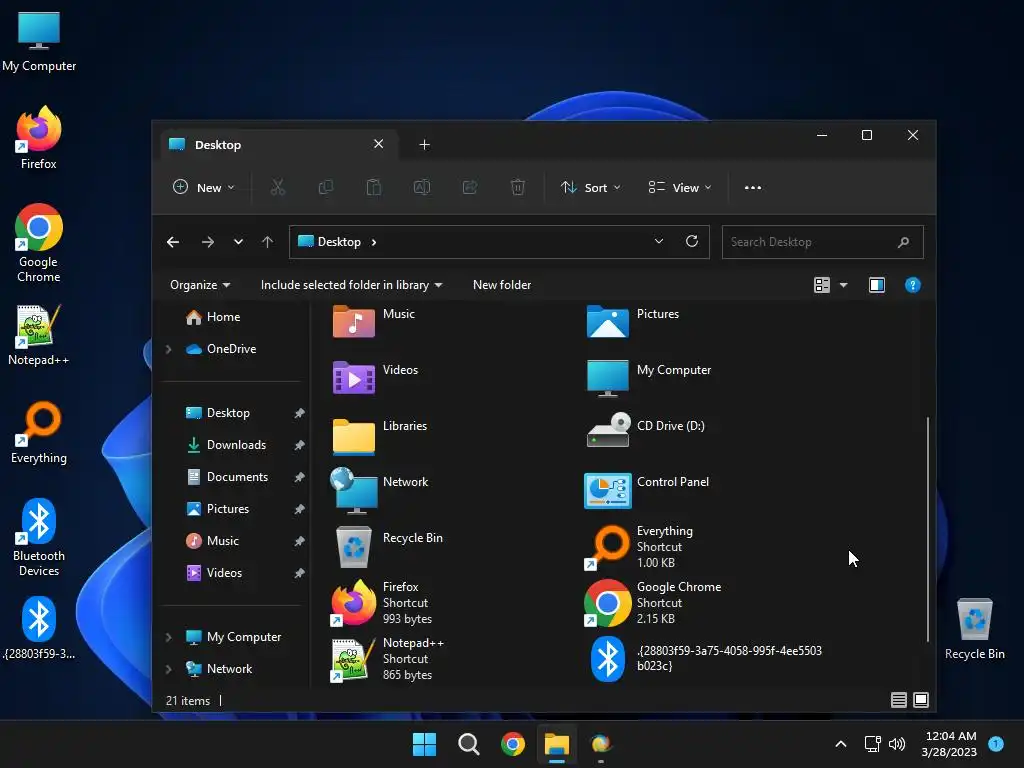Open the view options arrow dropdown

pyautogui.click(x=843, y=285)
